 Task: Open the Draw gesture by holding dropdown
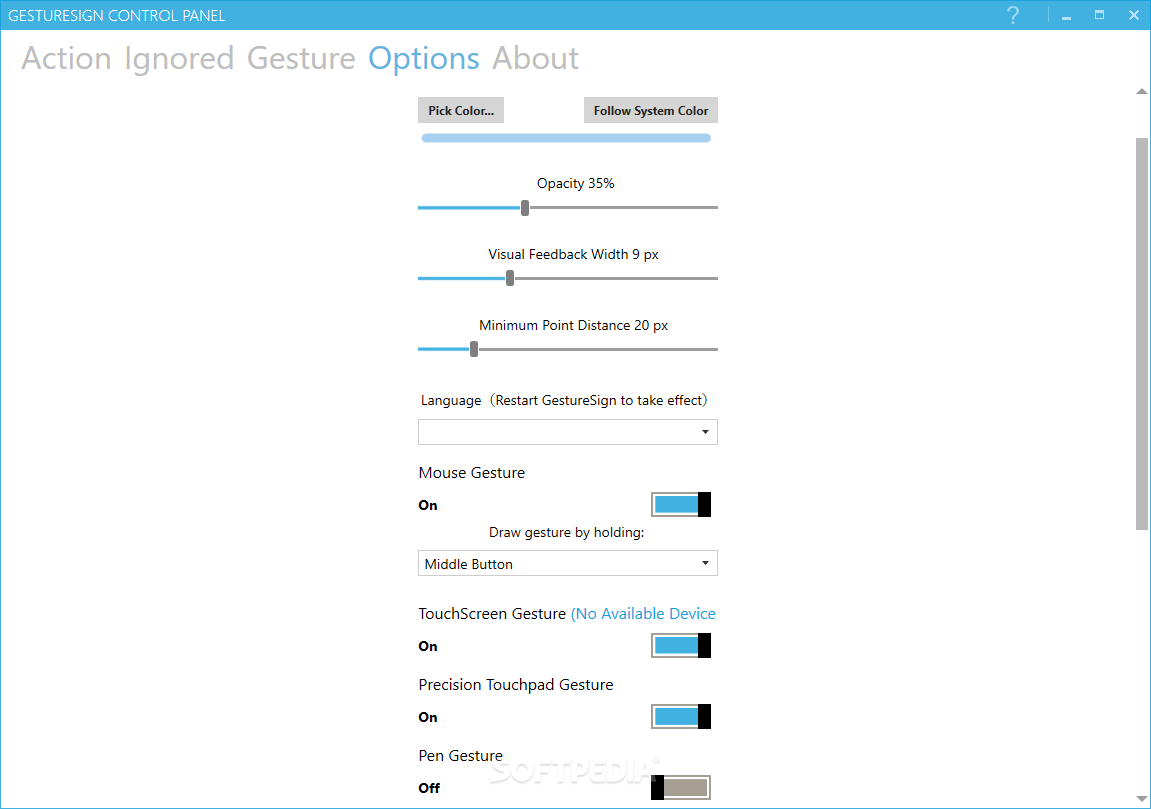coord(567,564)
